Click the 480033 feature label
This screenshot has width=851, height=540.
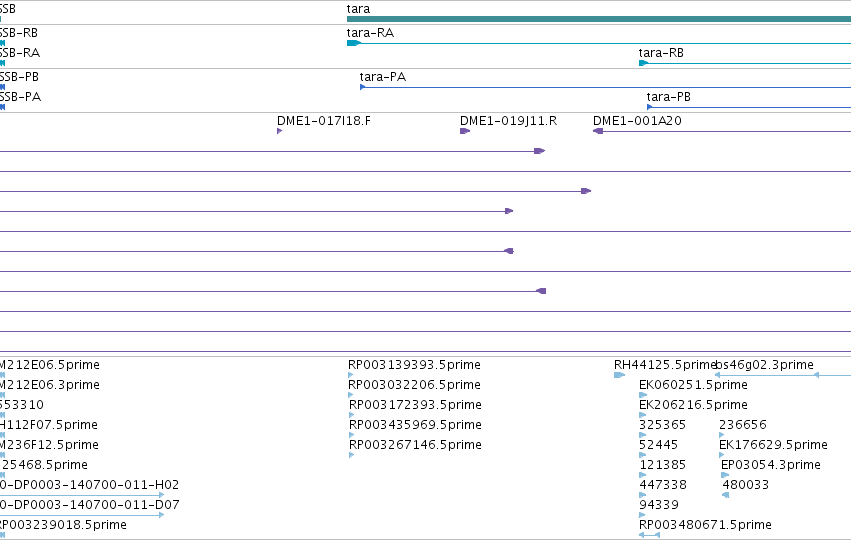pos(746,485)
